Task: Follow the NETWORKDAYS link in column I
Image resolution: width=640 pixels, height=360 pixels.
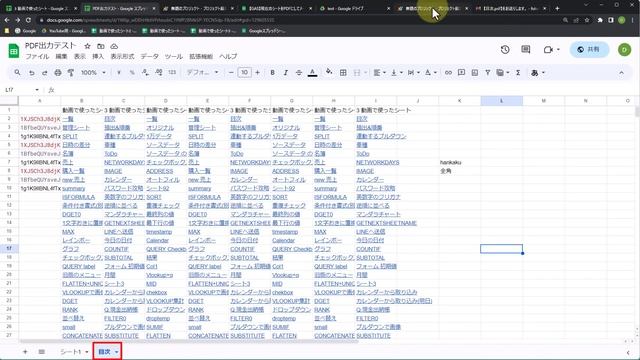Action: tap(378, 162)
